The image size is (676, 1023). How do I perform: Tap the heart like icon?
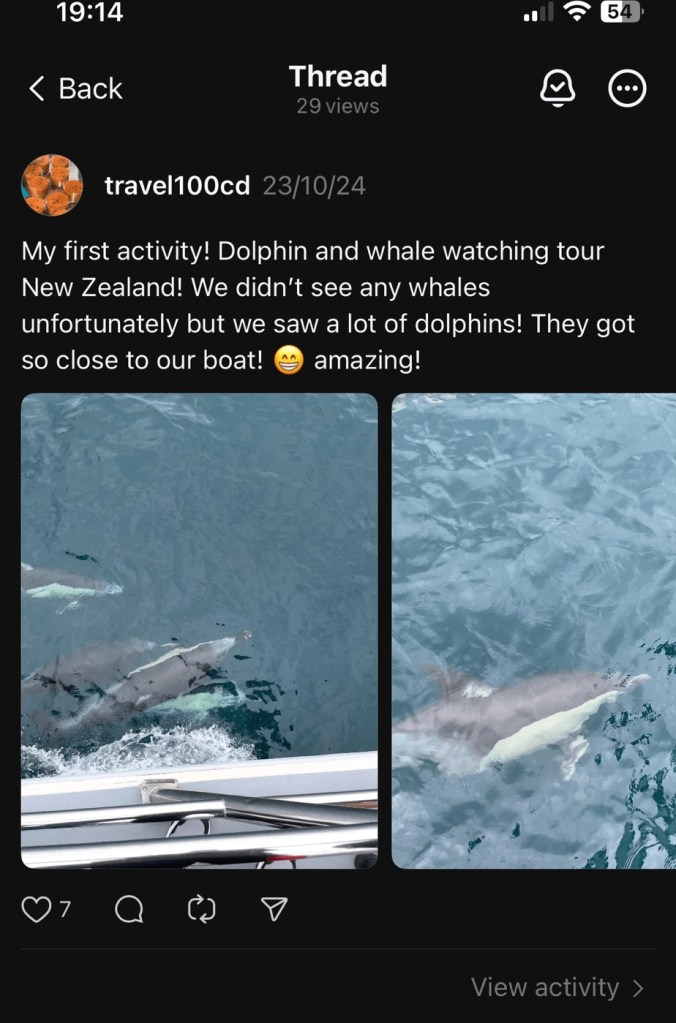[36, 909]
